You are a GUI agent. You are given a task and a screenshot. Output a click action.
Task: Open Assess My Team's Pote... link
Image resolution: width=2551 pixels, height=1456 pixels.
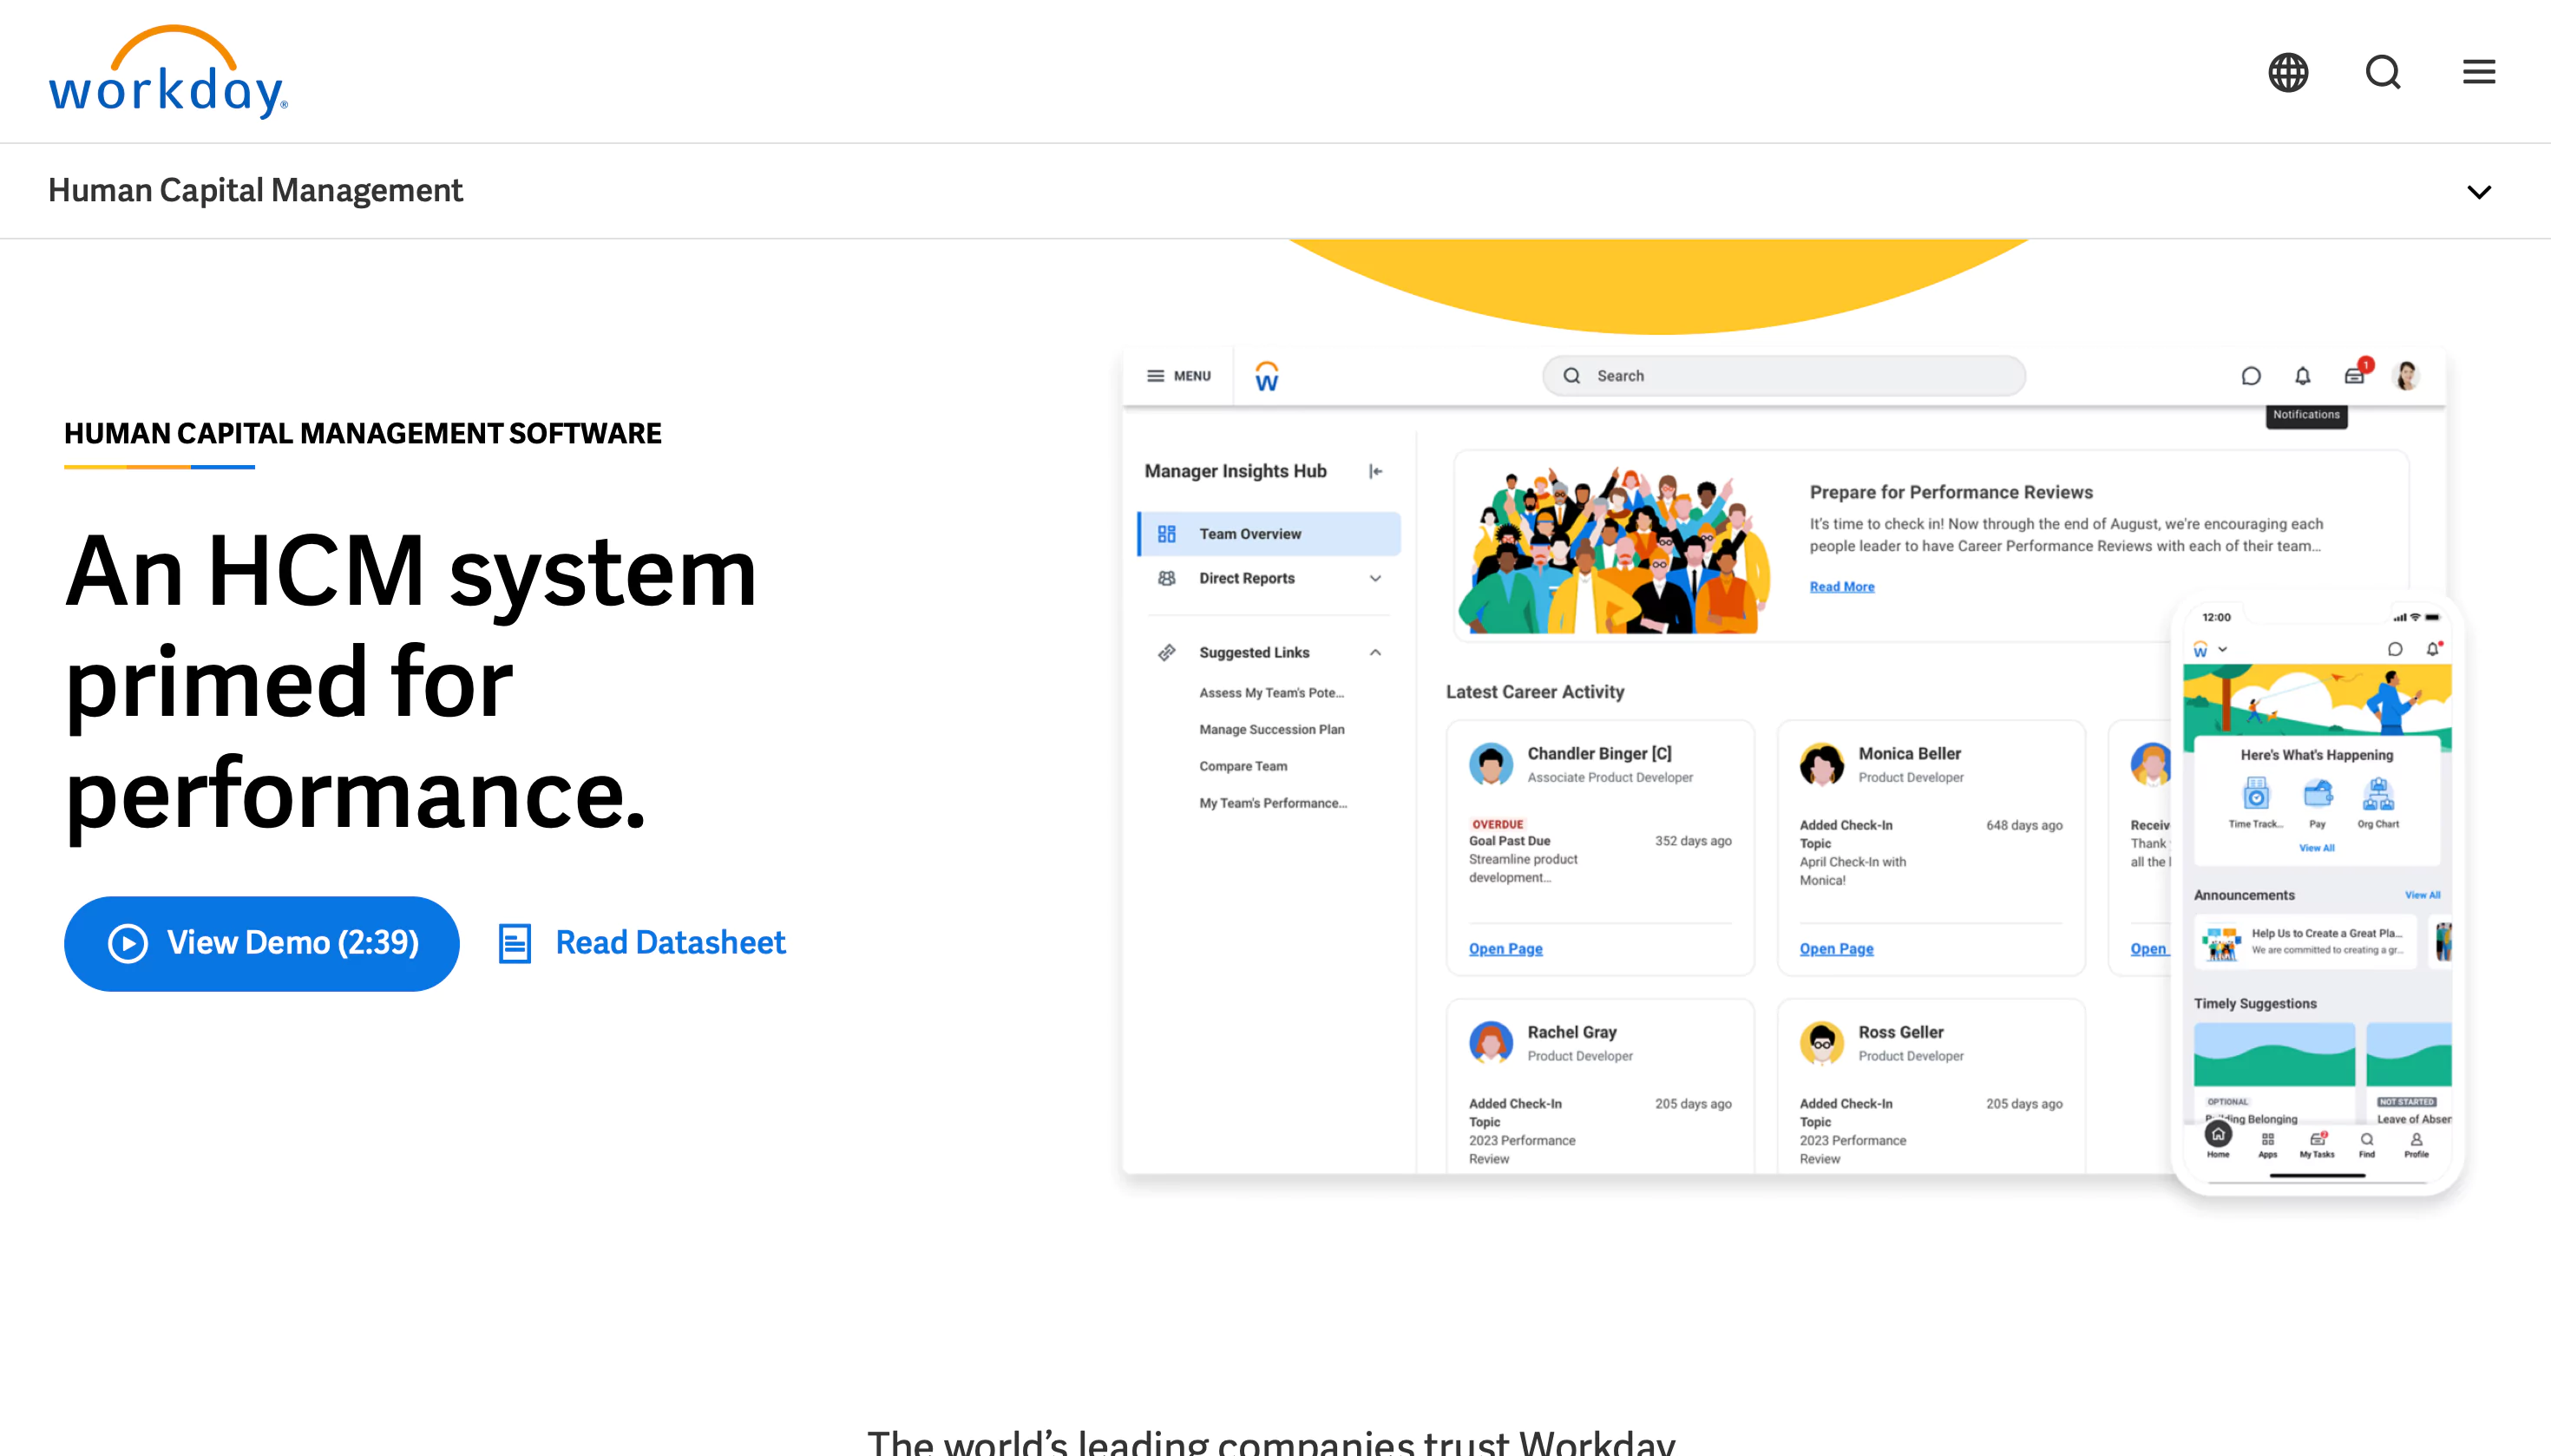(x=1271, y=692)
